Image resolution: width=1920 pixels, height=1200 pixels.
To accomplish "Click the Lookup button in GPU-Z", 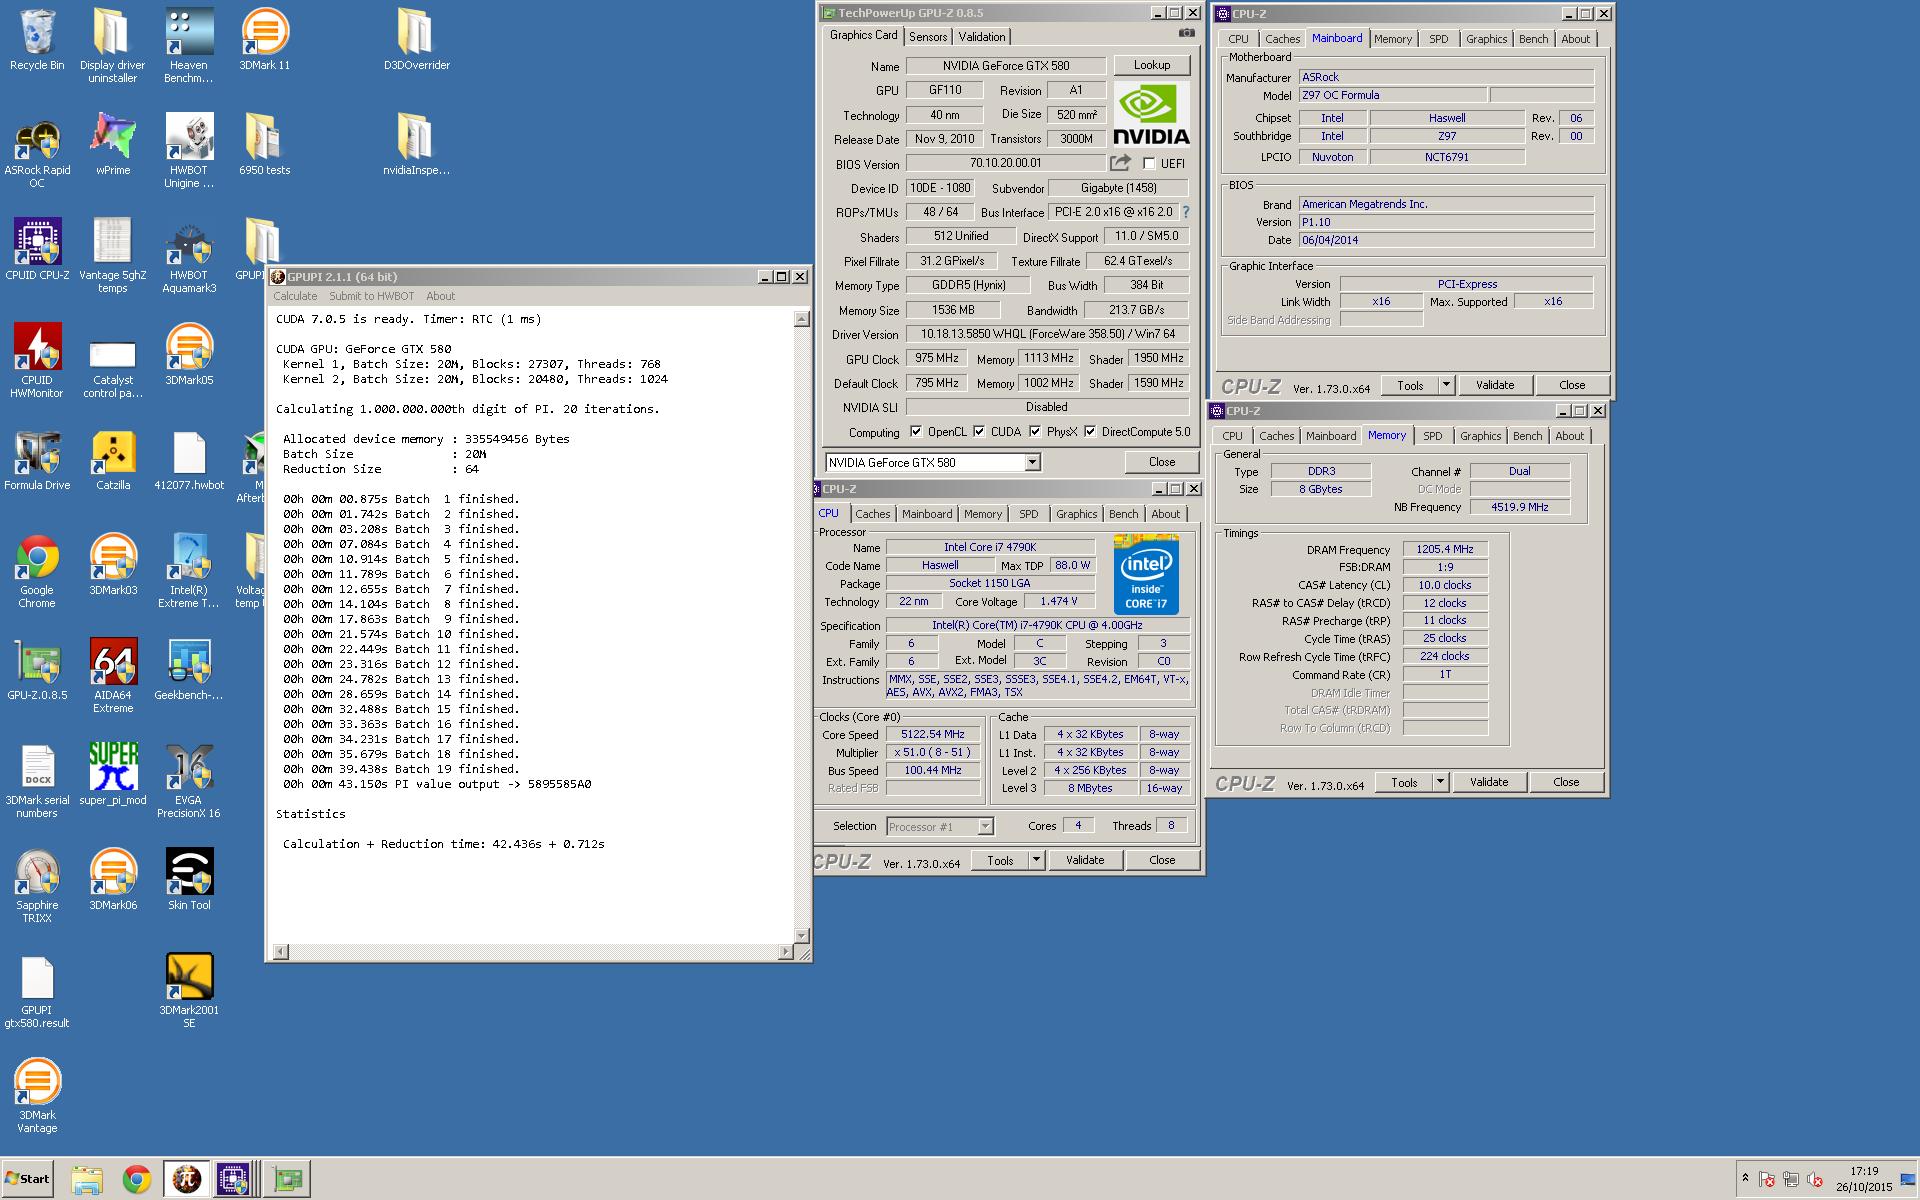I will pos(1152,65).
